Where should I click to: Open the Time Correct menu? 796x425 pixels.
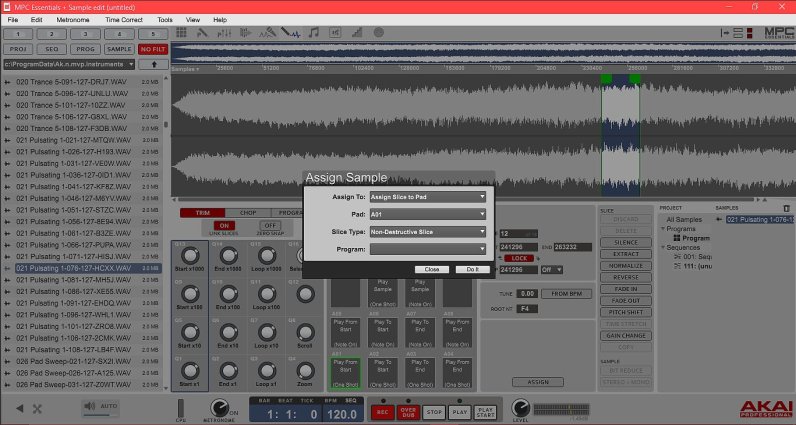[123, 19]
